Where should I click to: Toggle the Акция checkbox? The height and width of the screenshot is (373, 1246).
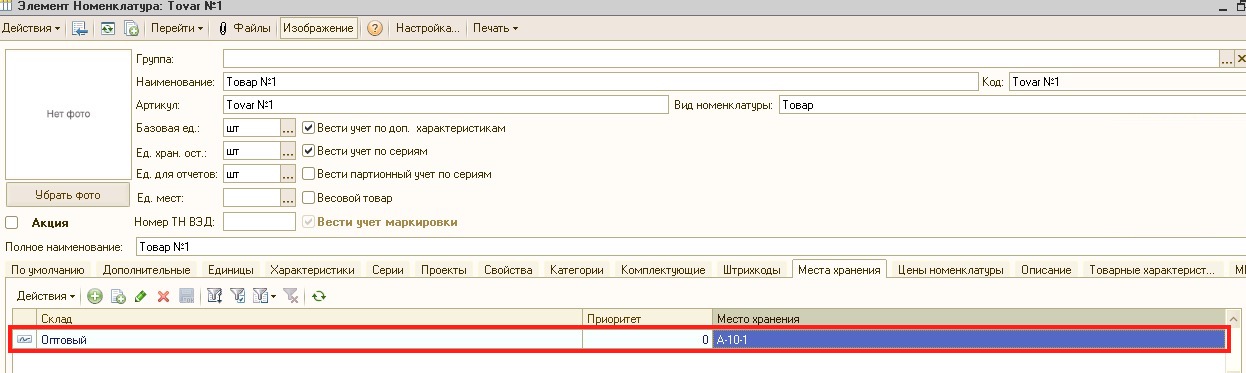[12, 223]
